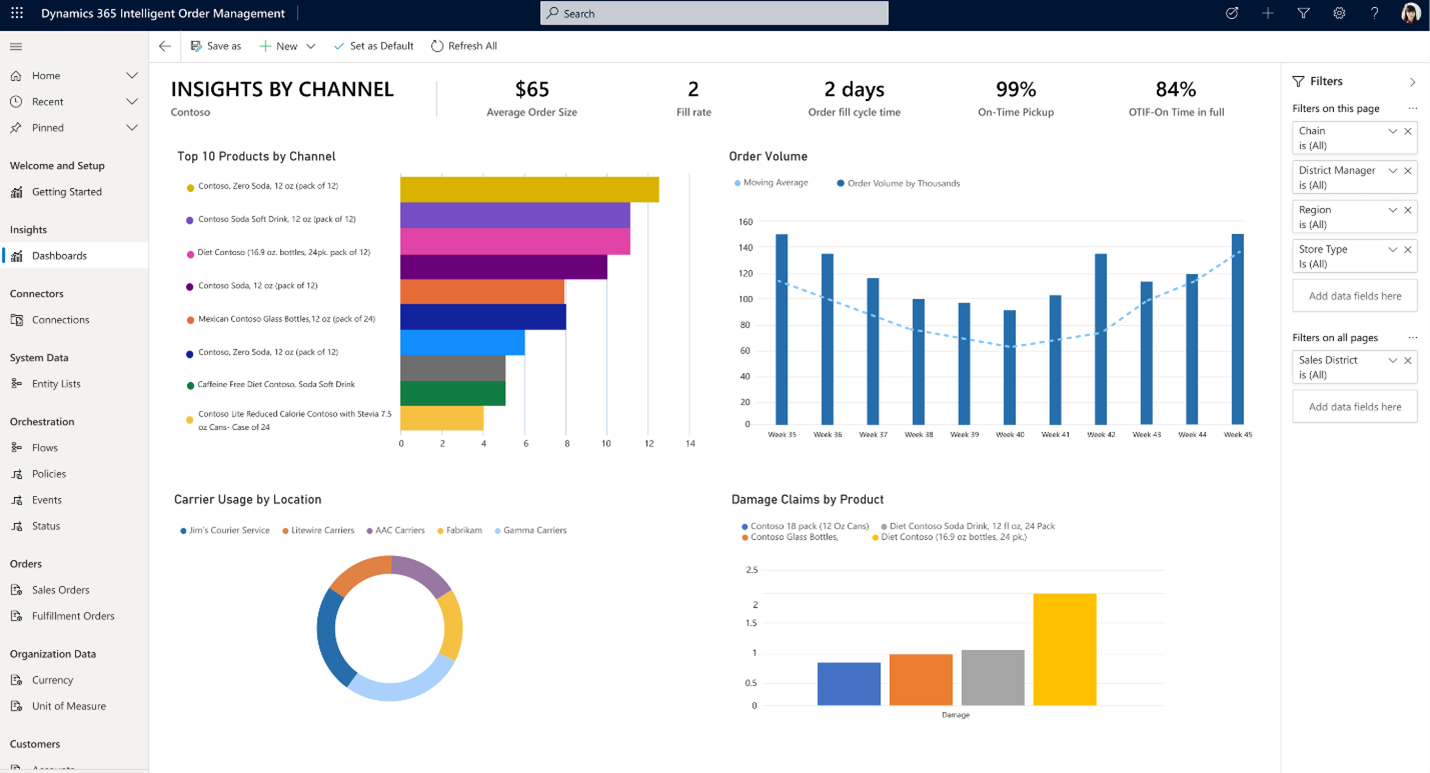Click the filter funnel icon in header
Viewport: 1430px width, 773px height.
click(1303, 14)
